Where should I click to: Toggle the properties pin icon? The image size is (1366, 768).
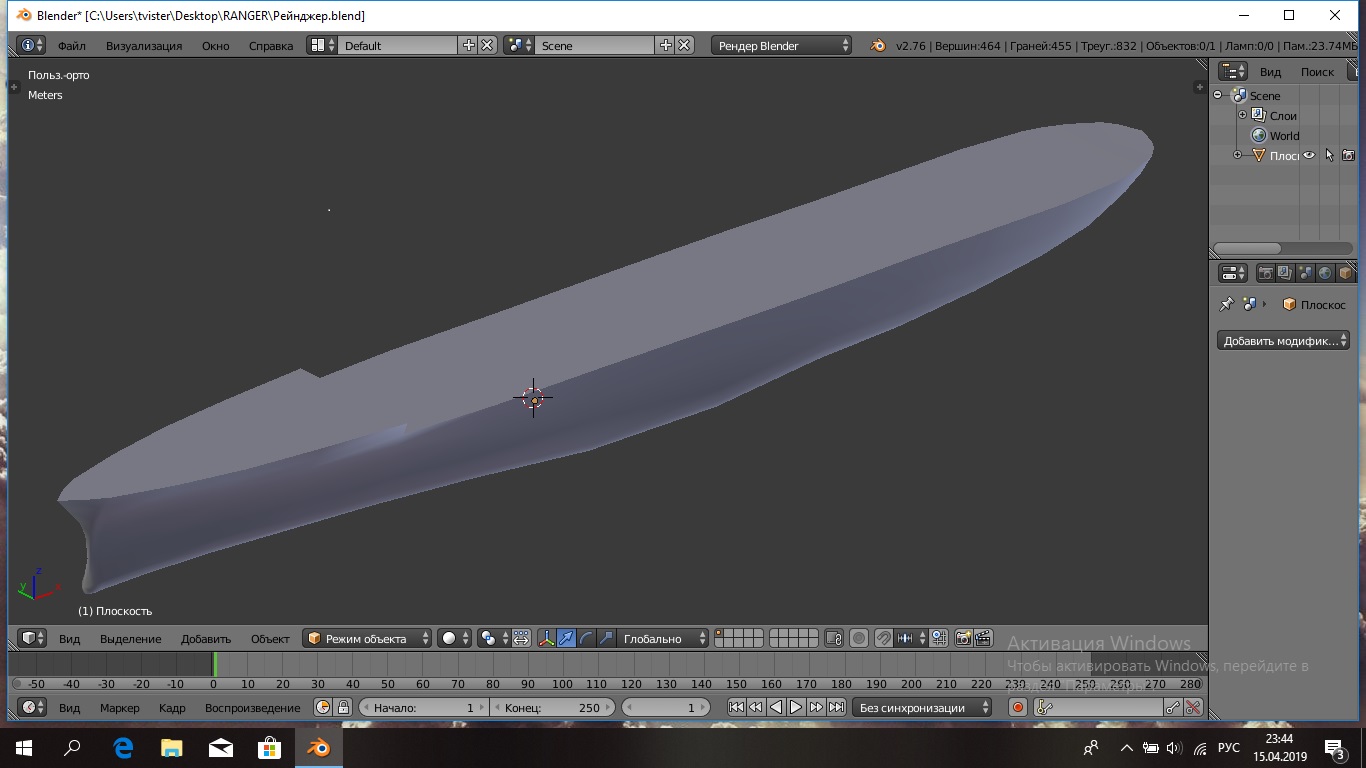(x=1227, y=304)
